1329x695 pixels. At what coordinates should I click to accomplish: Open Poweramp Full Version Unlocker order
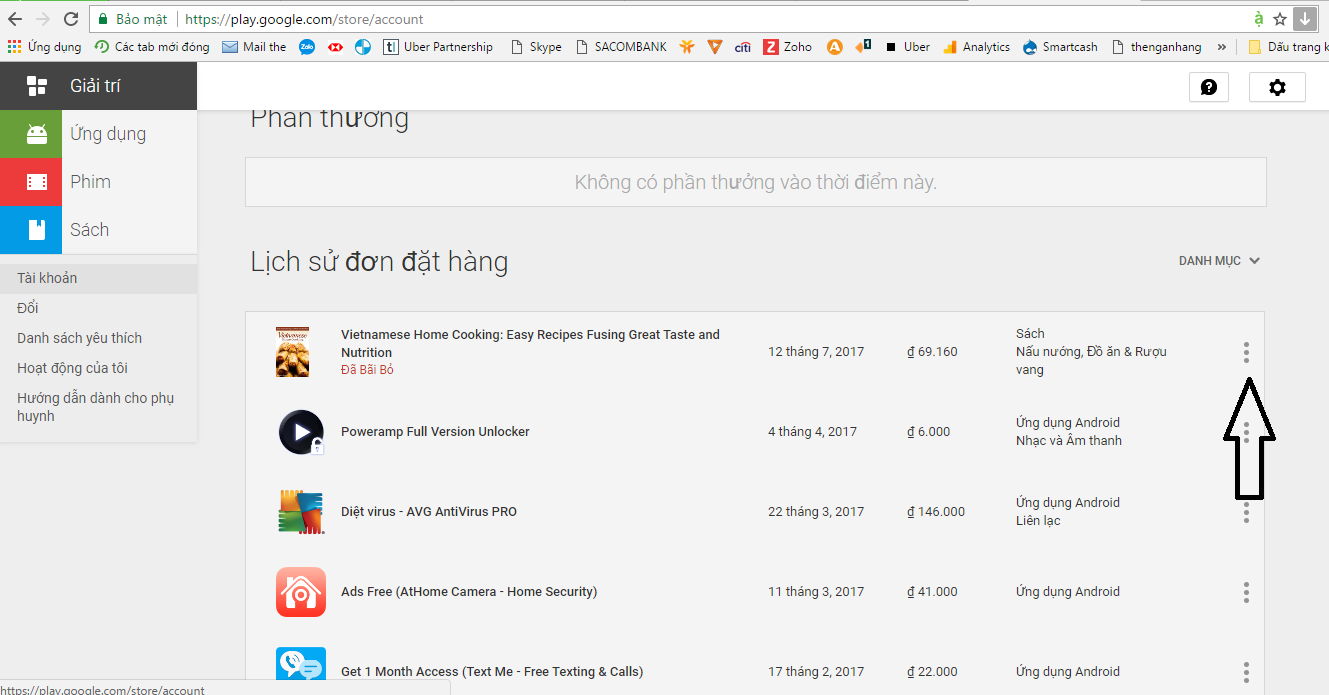(435, 432)
